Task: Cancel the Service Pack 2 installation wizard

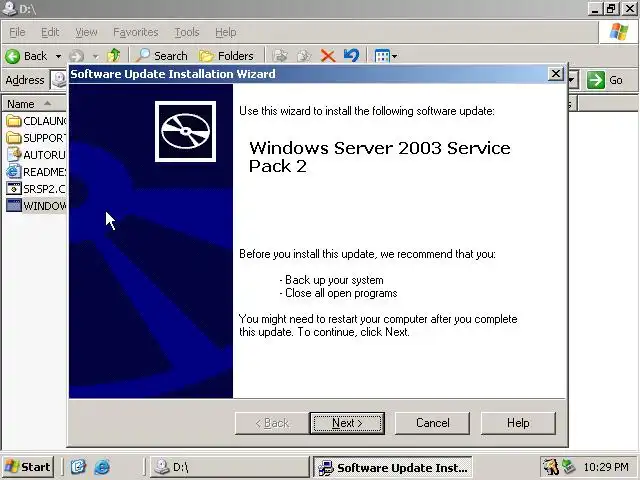Action: tap(432, 423)
